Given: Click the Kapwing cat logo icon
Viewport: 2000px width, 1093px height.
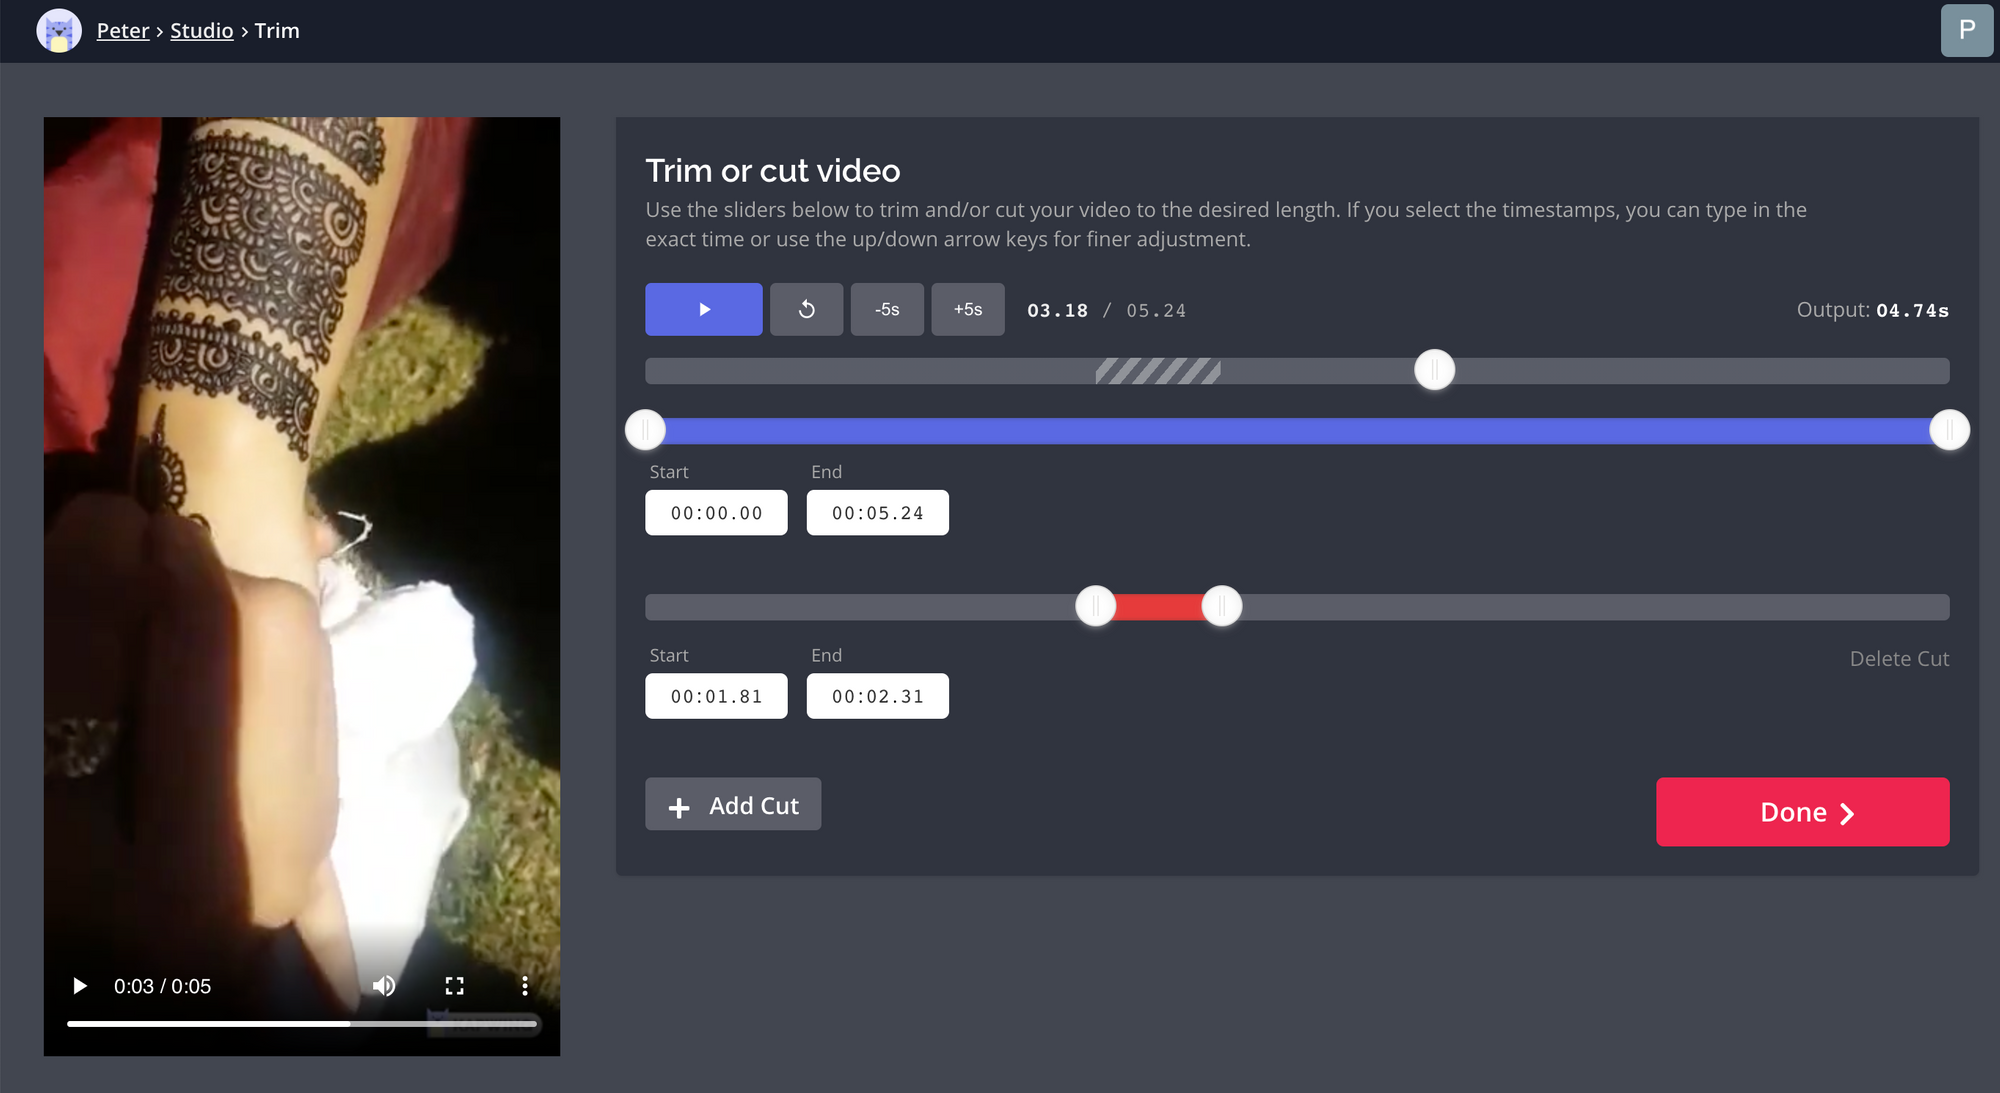Looking at the screenshot, I should tap(59, 31).
